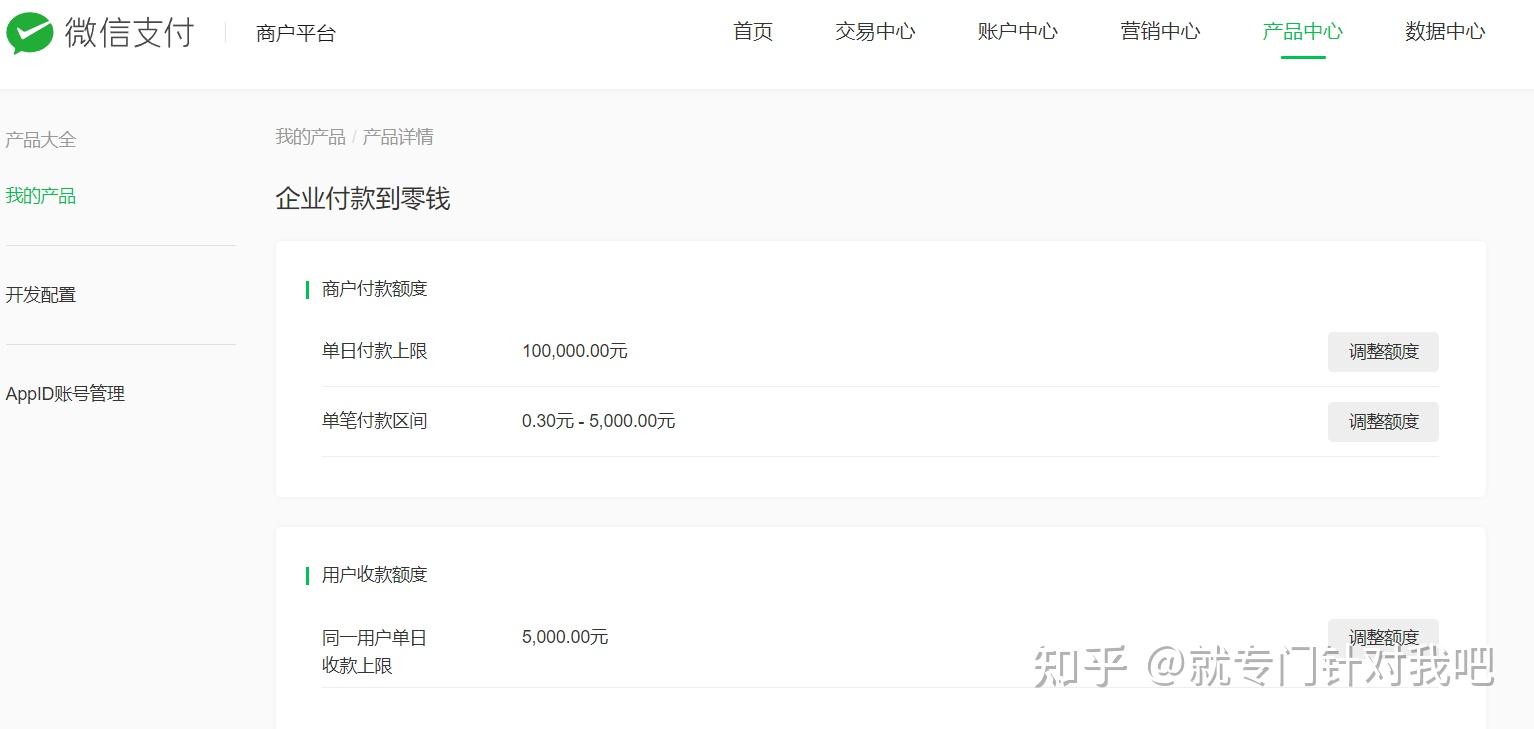The height and width of the screenshot is (729, 1534).
Task: Click 调整额度 for 同一用户单日收款上限
Action: pos(1383,638)
